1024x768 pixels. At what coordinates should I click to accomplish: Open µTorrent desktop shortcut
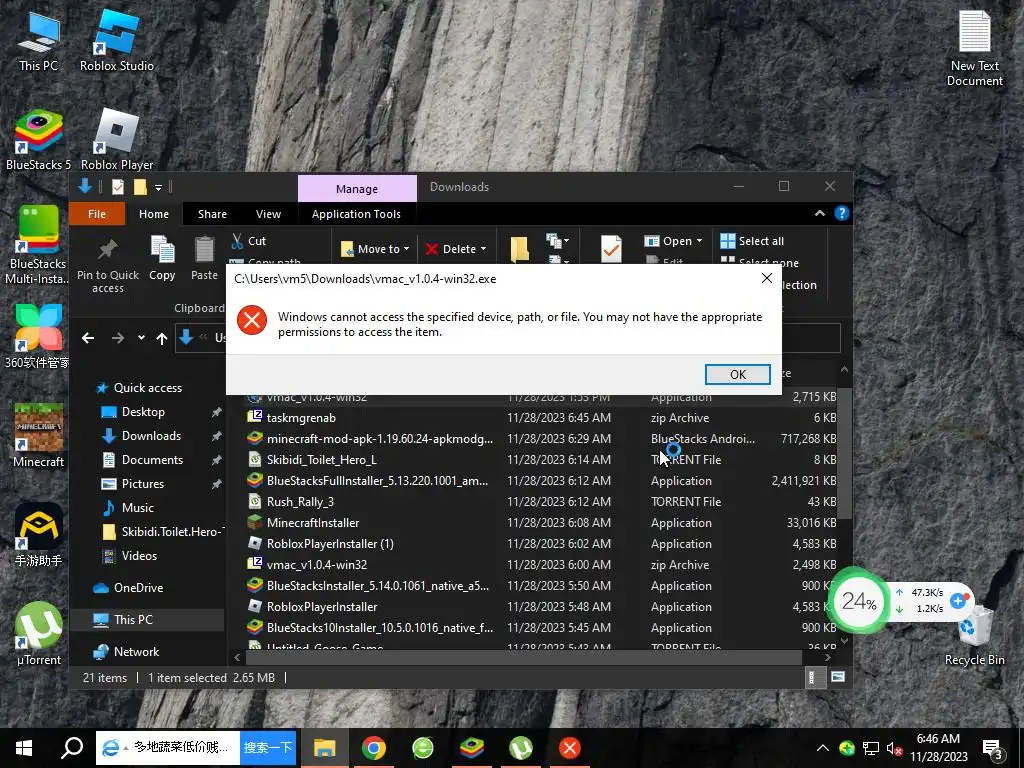click(39, 633)
